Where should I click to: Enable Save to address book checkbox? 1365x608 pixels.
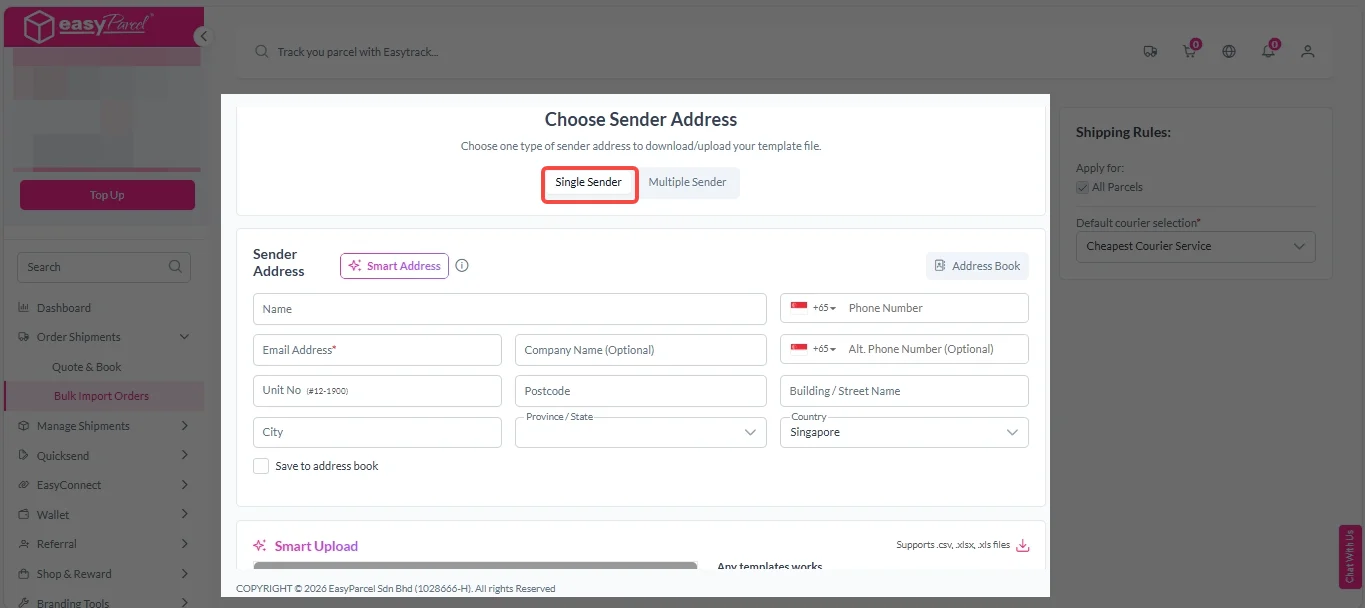click(261, 466)
